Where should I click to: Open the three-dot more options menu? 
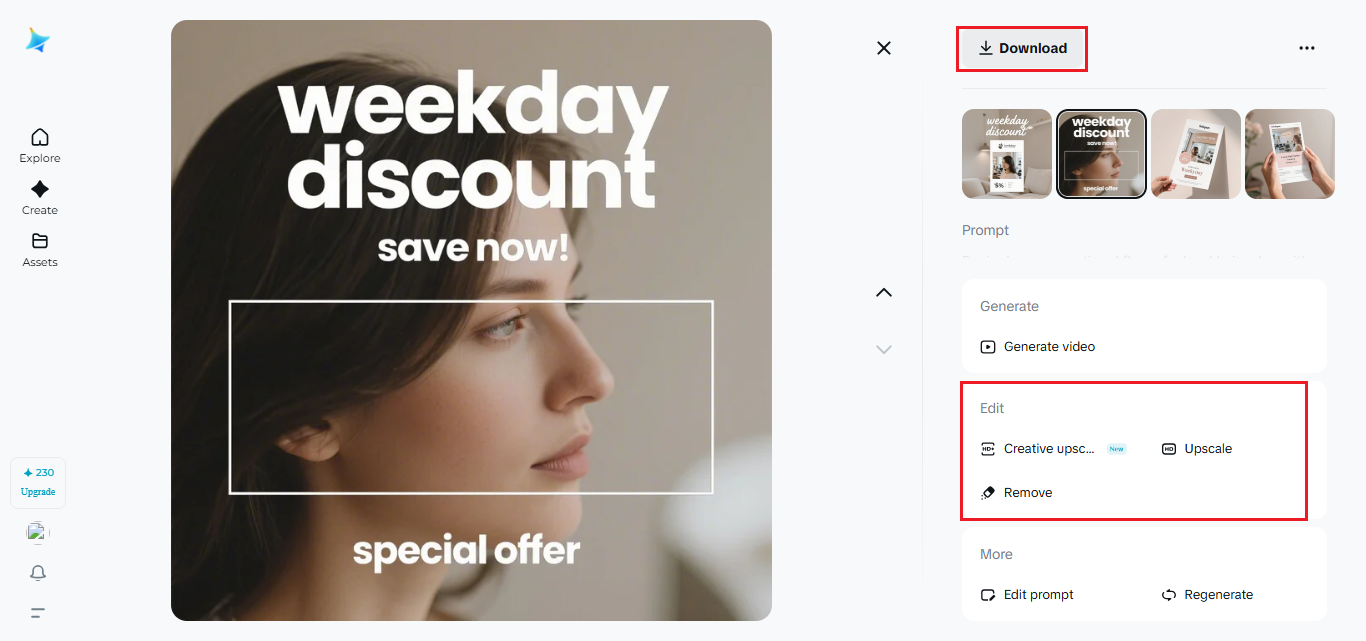tap(1306, 48)
